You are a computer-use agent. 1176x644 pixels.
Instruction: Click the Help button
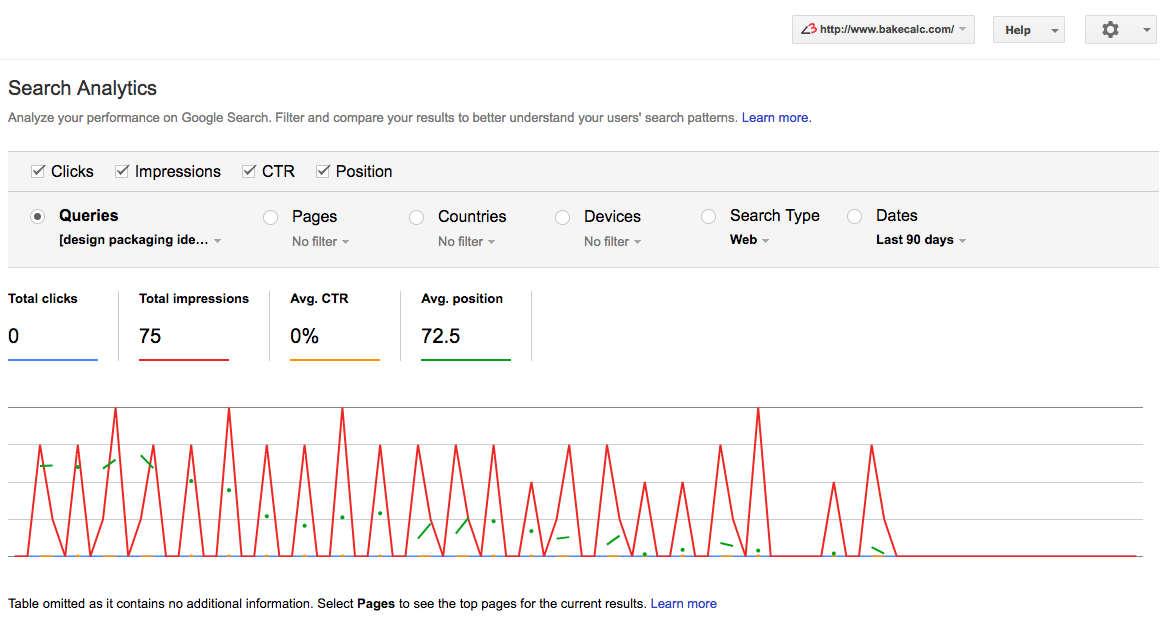(1027, 30)
